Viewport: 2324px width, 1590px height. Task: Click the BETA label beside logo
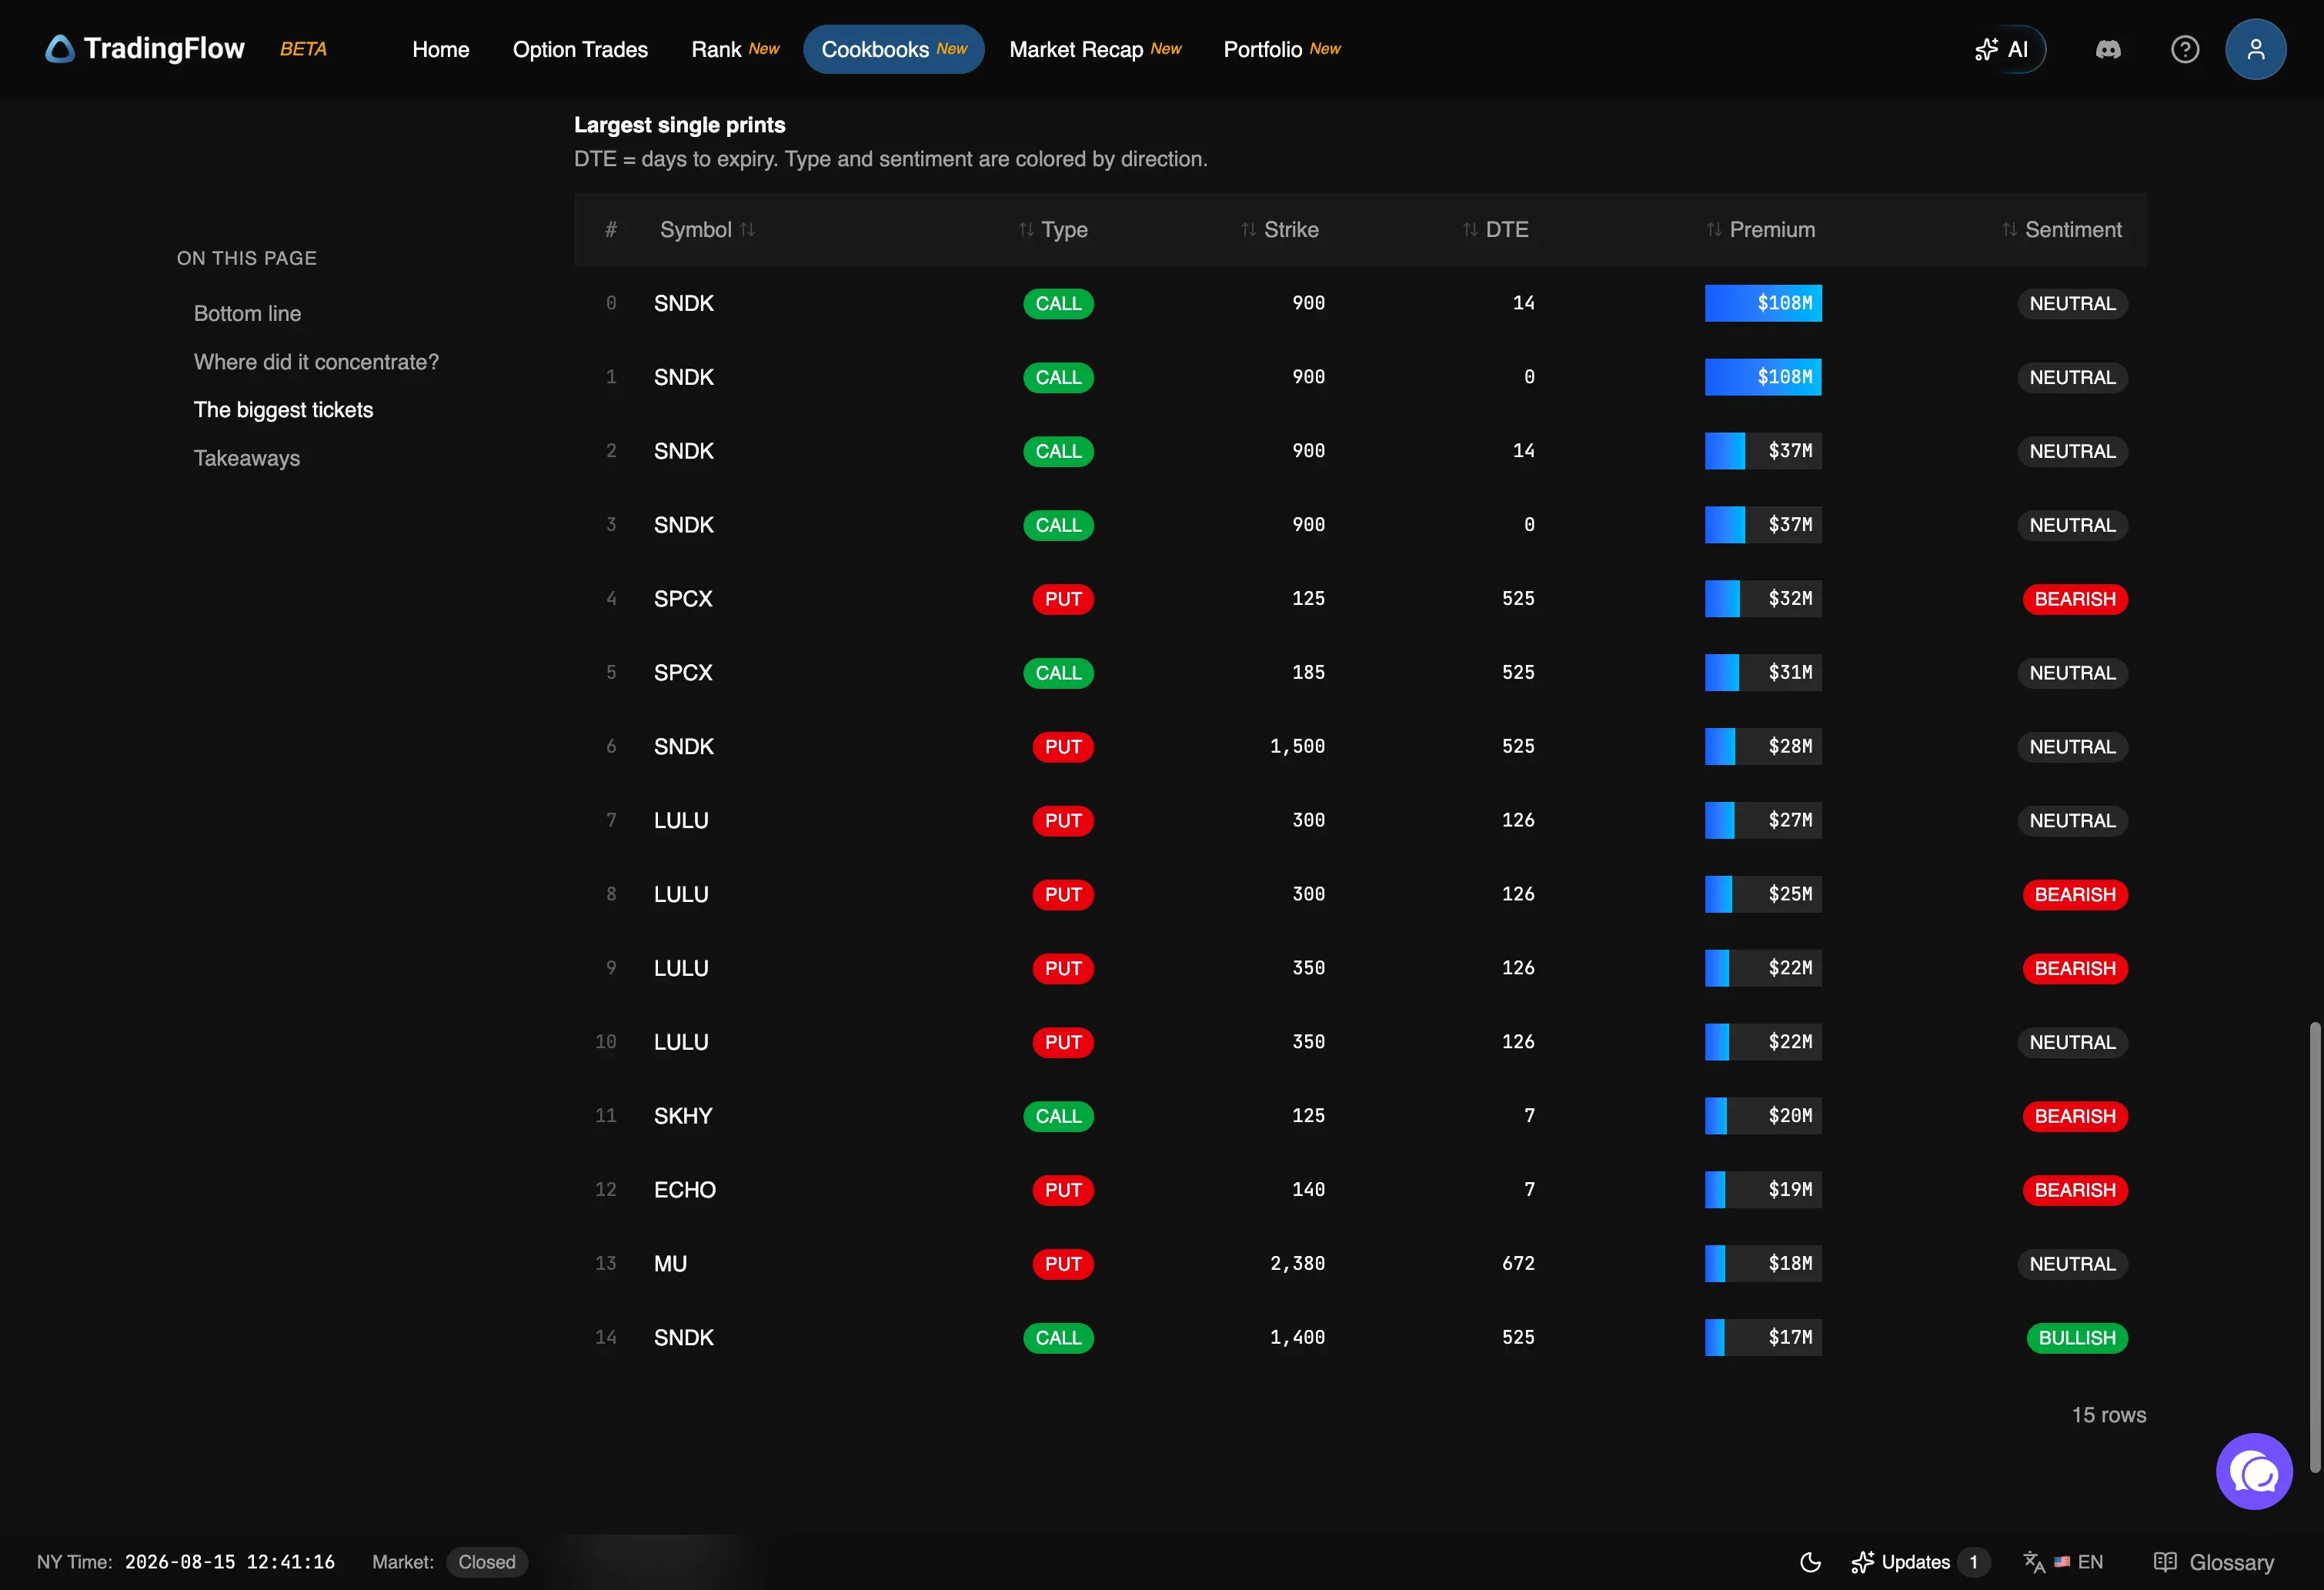(303, 49)
